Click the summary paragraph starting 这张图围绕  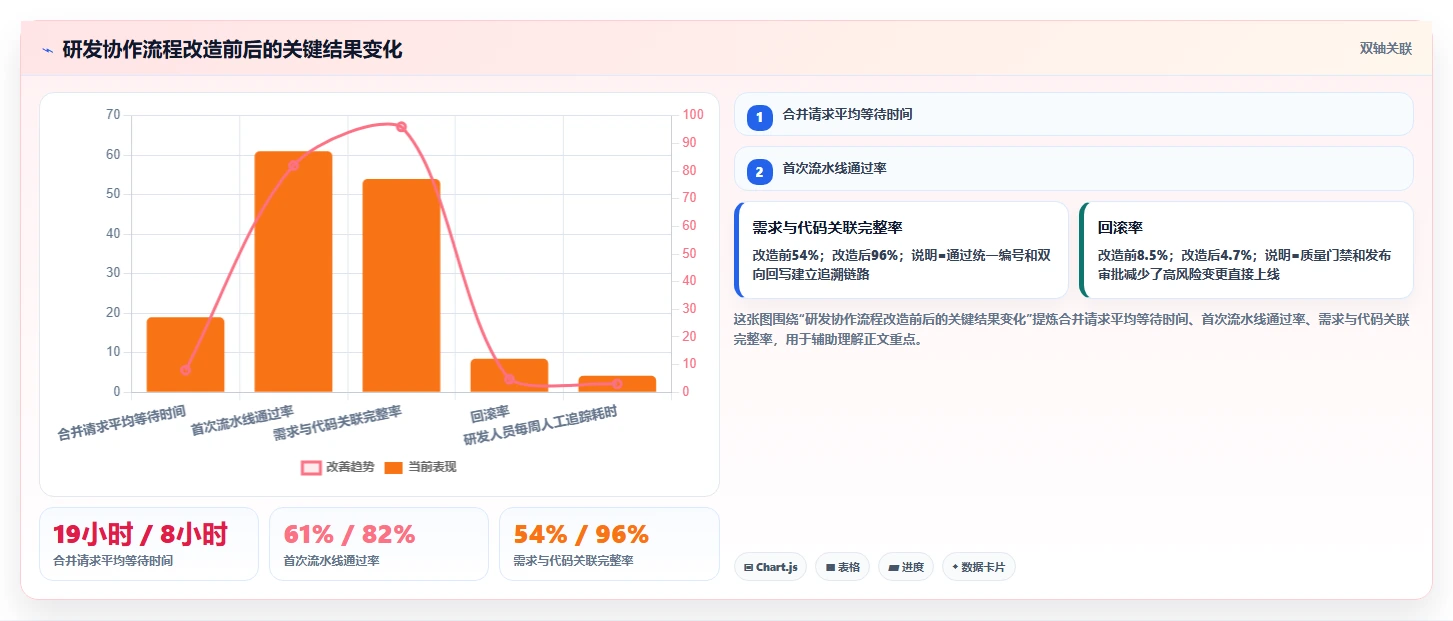point(1072,329)
